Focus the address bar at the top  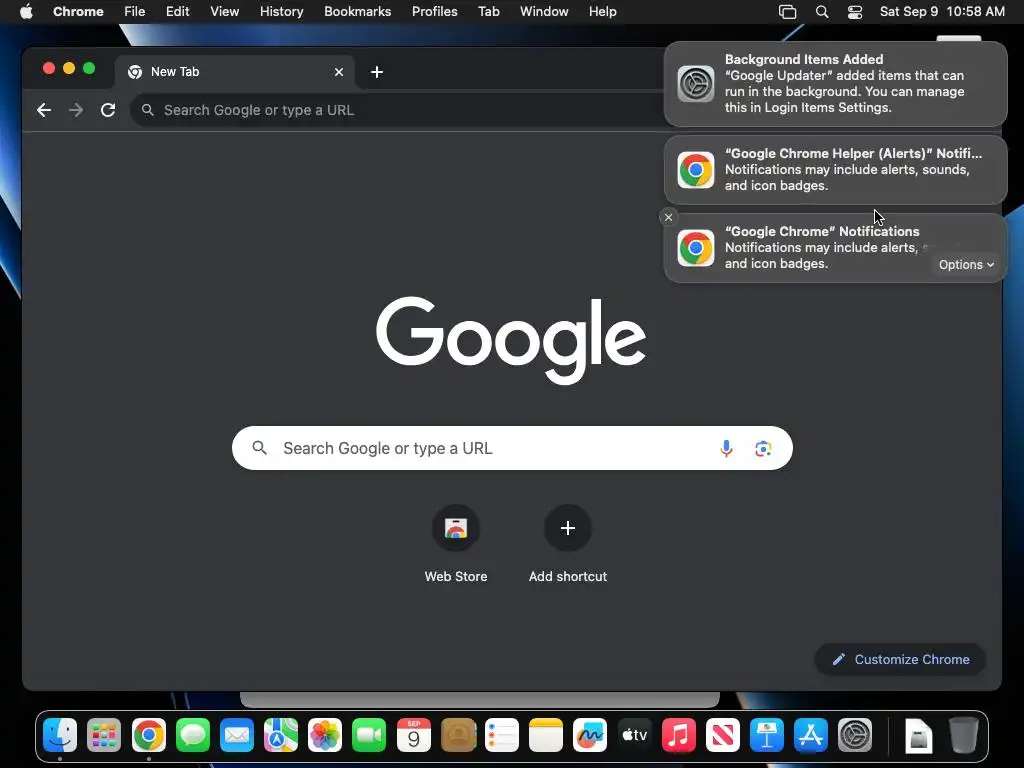pyautogui.click(x=398, y=110)
